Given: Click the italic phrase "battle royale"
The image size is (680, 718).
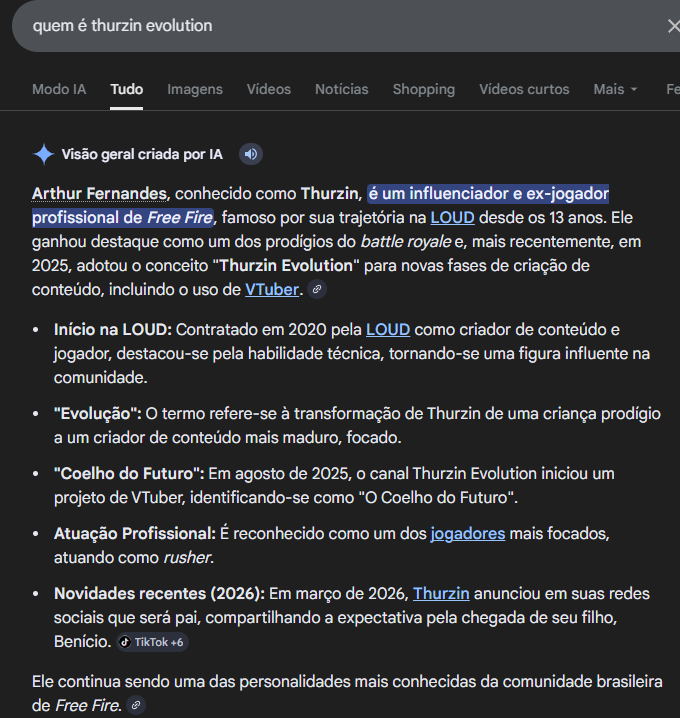Looking at the screenshot, I should tap(406, 242).
